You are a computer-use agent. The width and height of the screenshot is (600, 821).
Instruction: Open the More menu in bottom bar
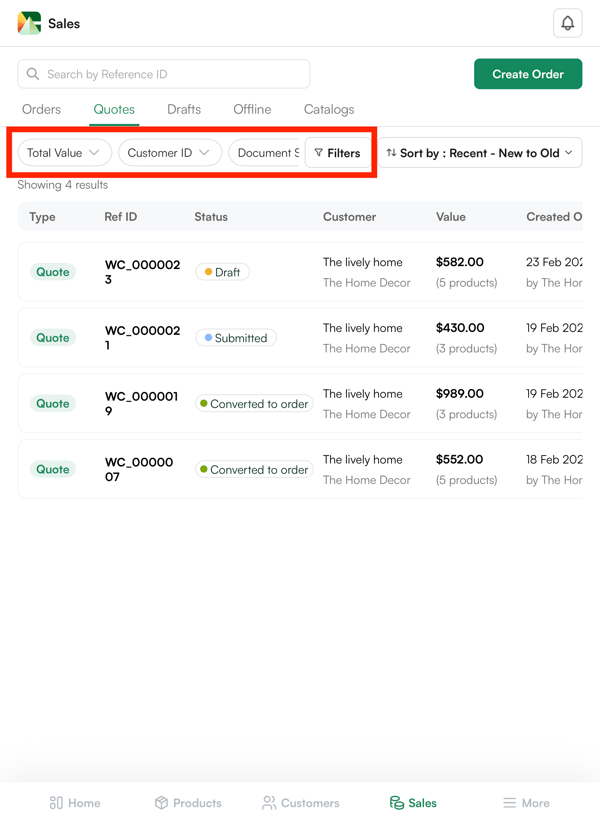526,802
